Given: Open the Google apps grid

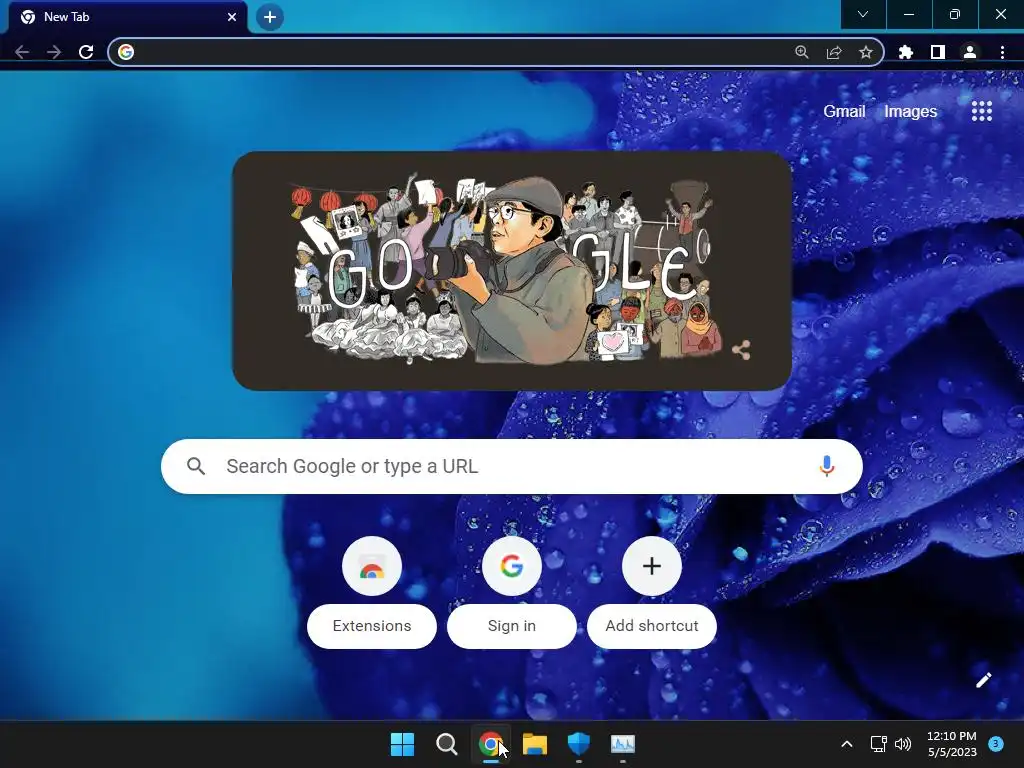Looking at the screenshot, I should click(x=982, y=111).
